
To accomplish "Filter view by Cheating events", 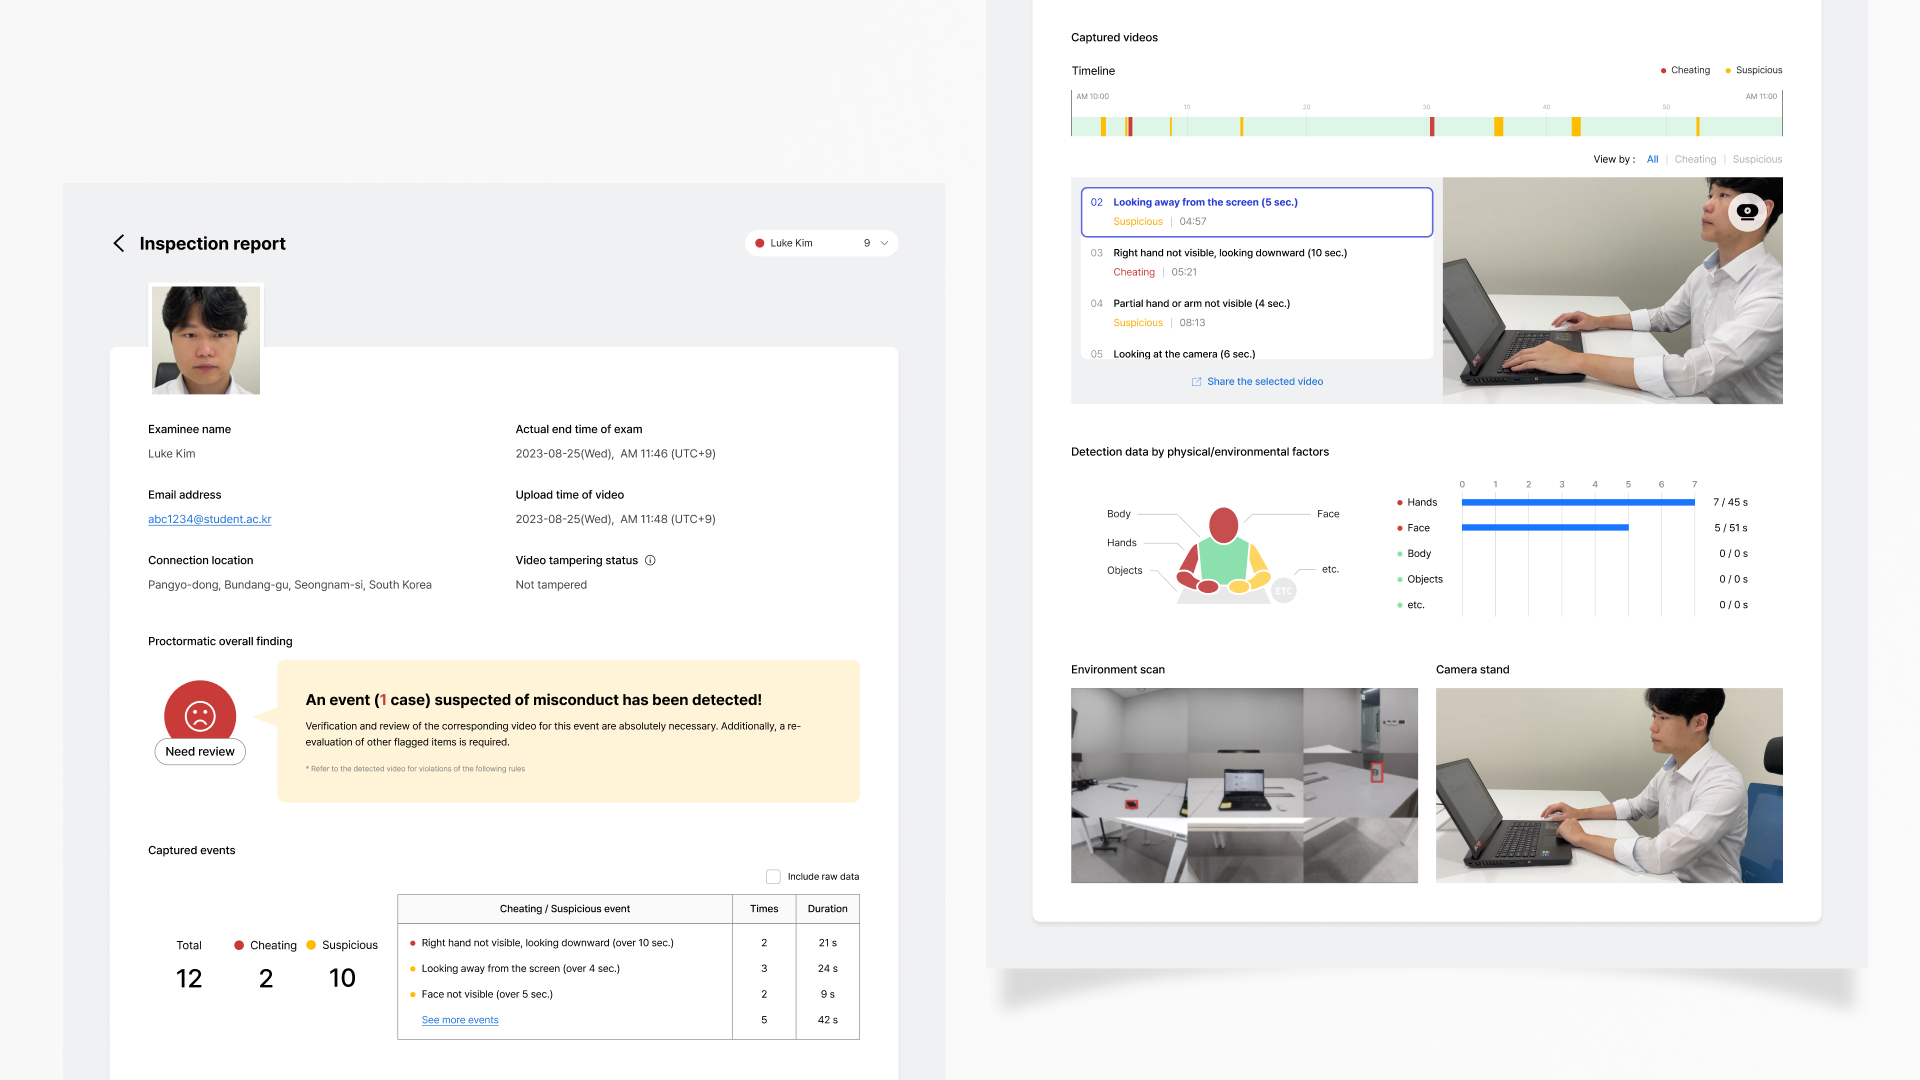I will [1695, 159].
